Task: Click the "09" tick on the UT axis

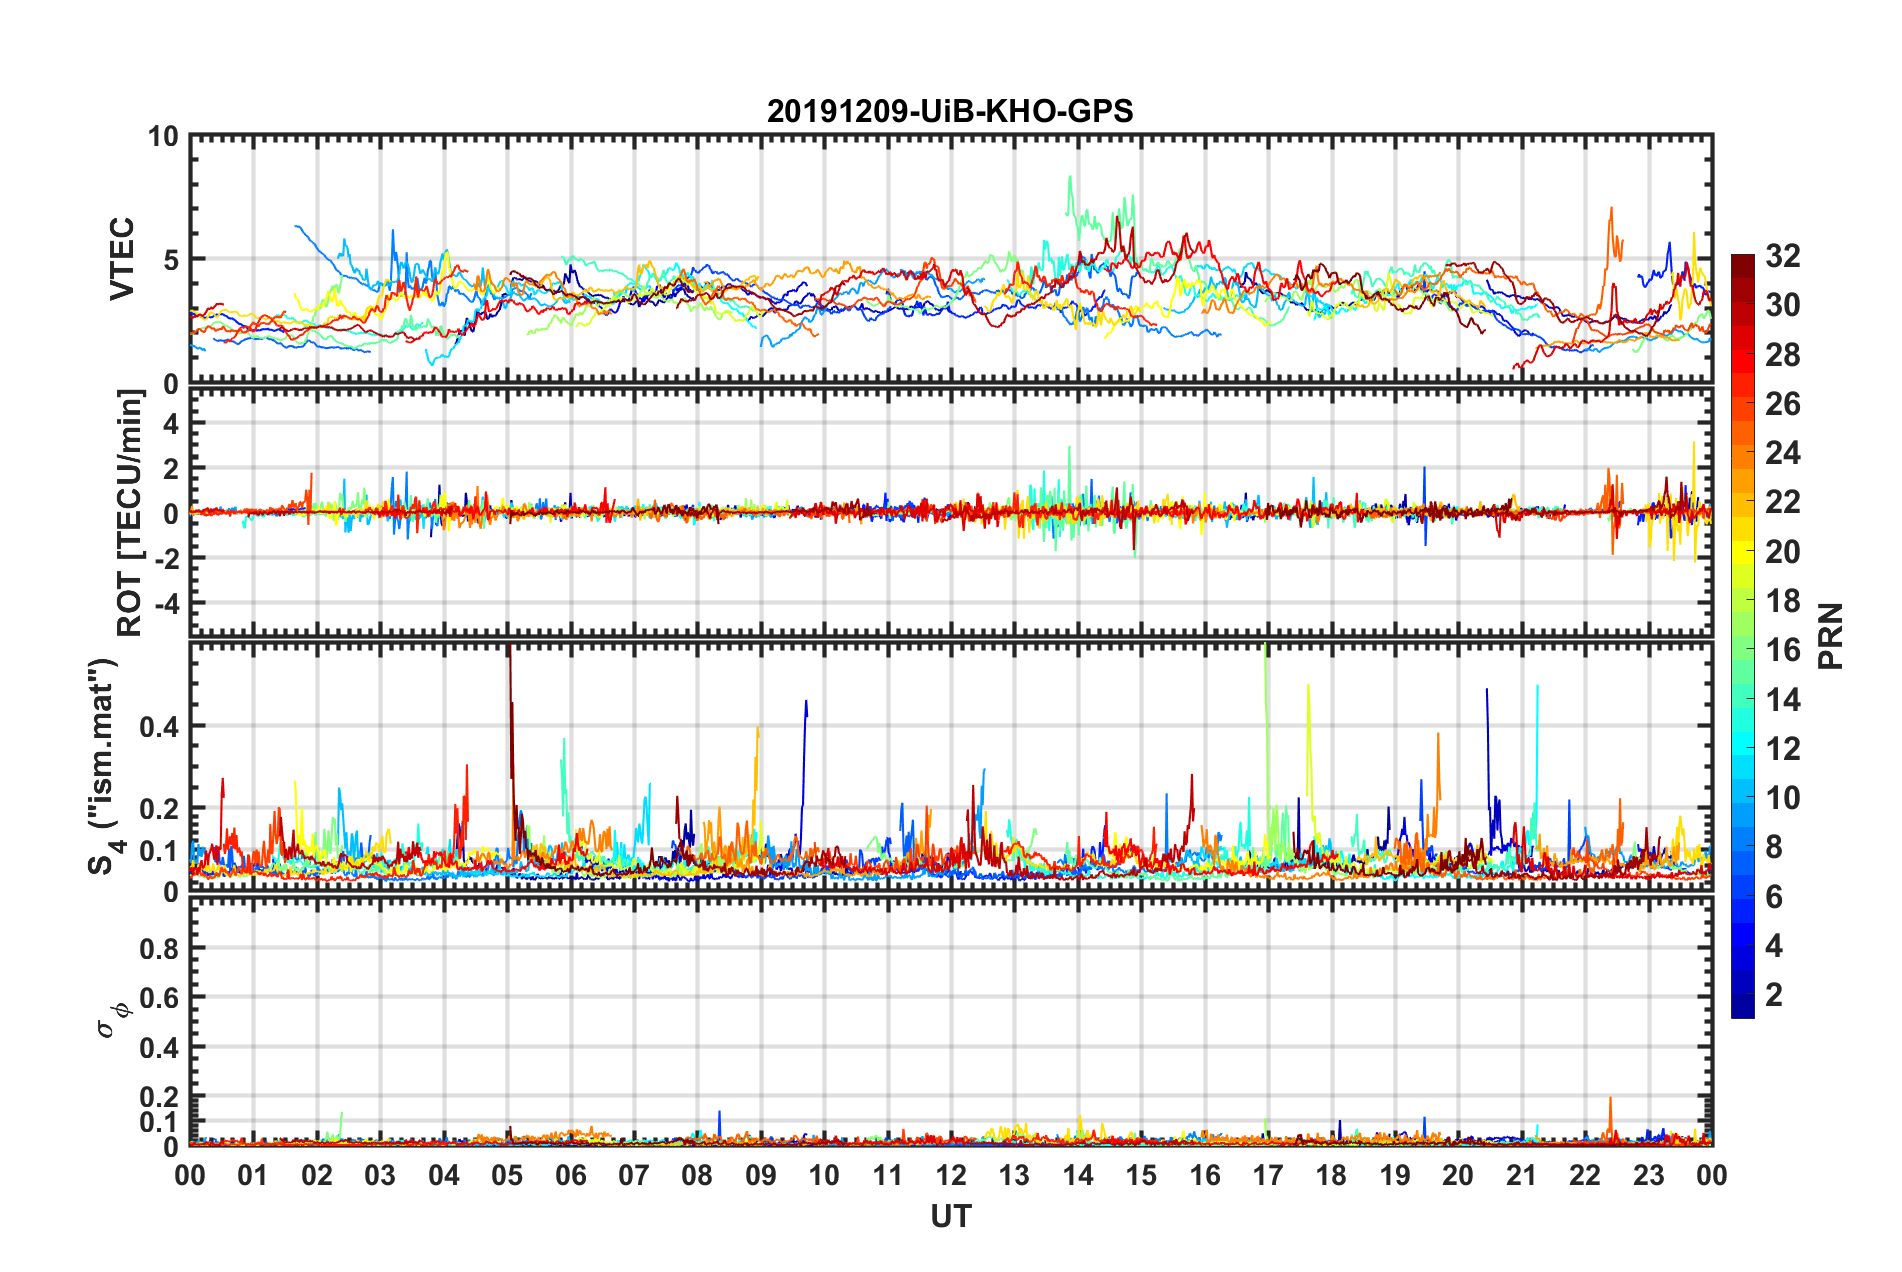Action: coord(761,1175)
